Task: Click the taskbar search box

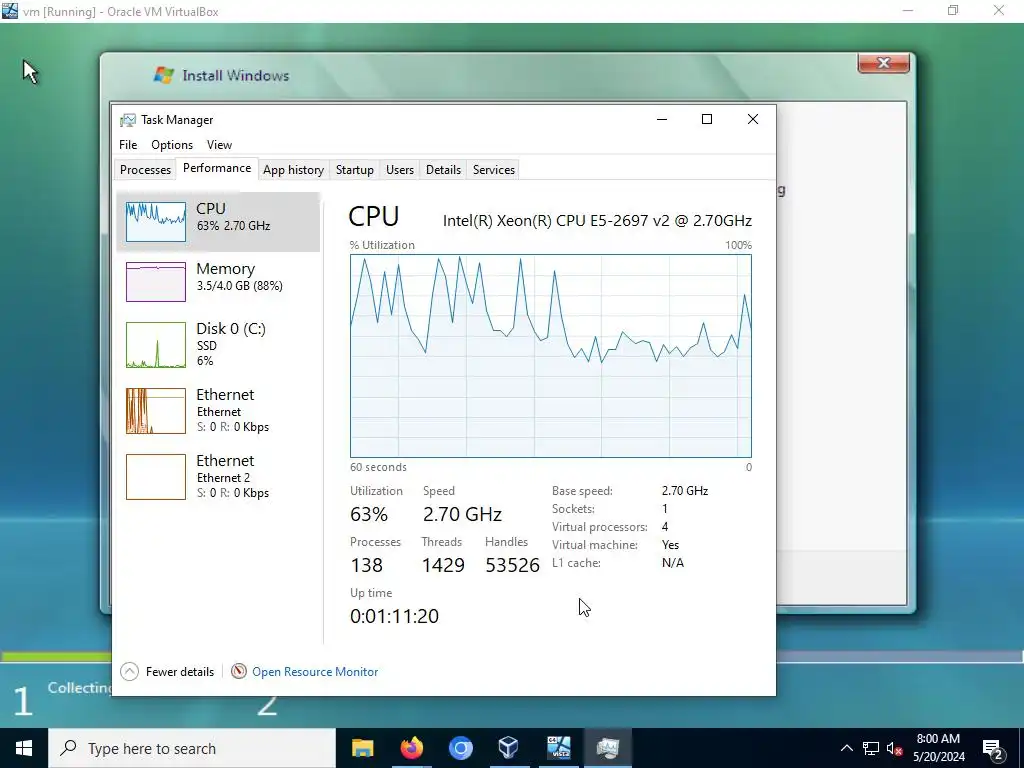Action: click(192, 748)
